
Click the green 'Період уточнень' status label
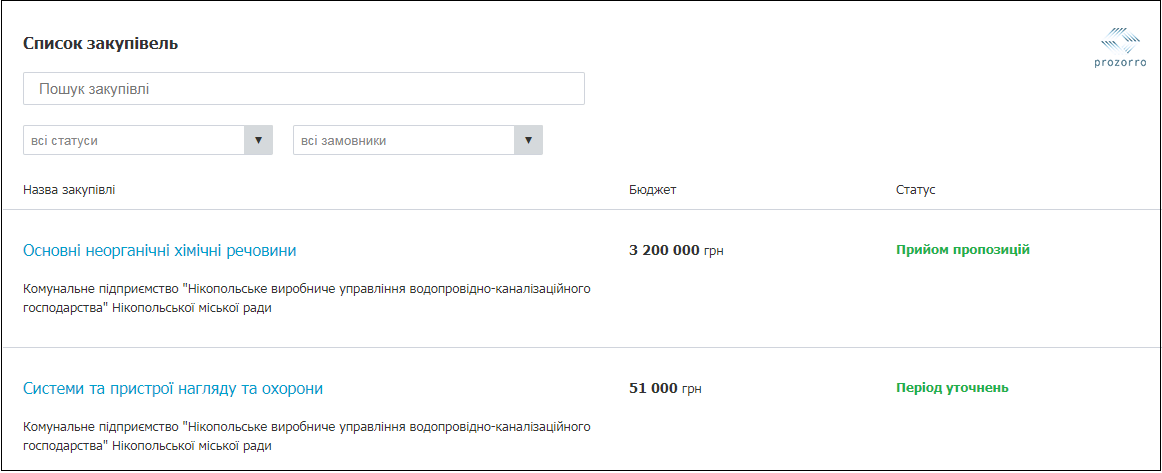click(x=952, y=388)
